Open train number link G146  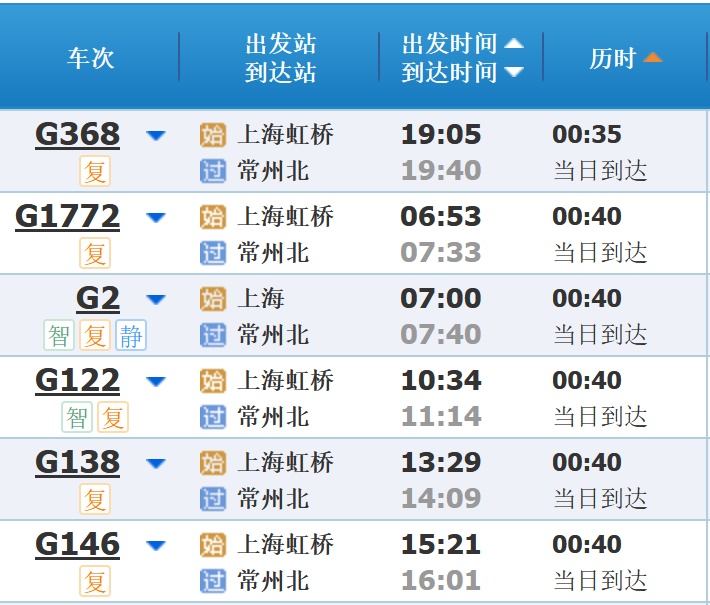77,545
